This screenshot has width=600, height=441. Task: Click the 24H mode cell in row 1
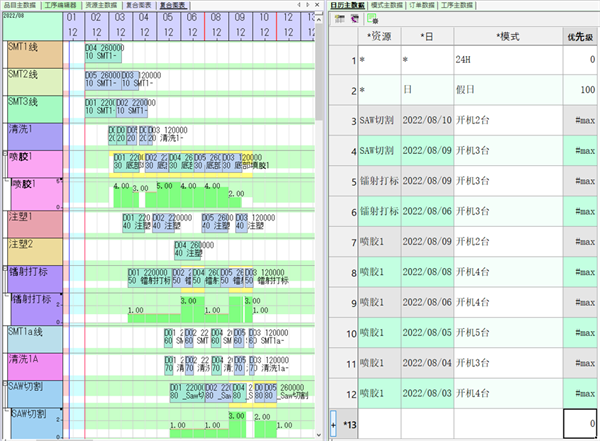click(x=508, y=60)
